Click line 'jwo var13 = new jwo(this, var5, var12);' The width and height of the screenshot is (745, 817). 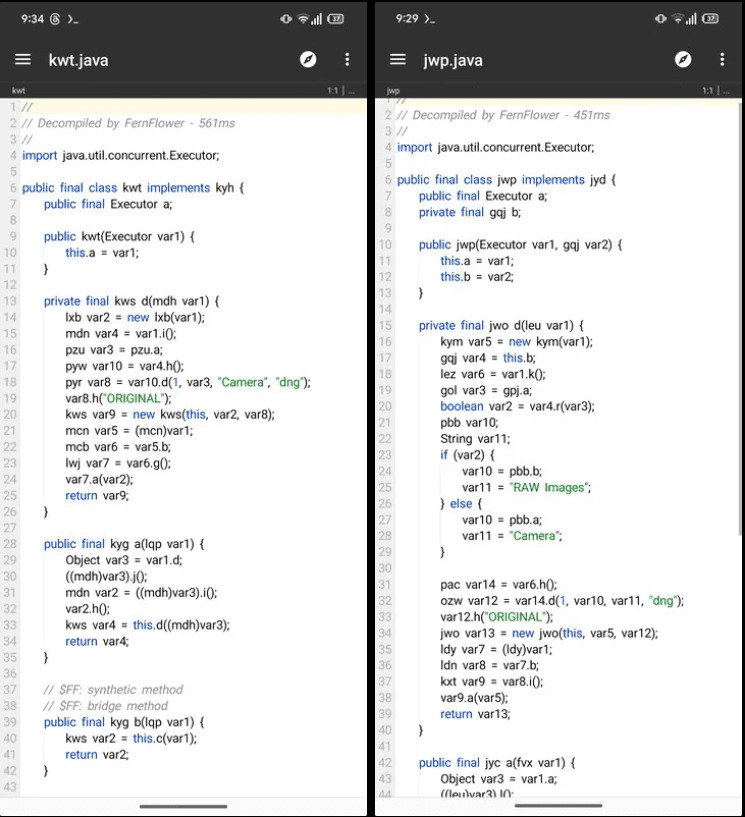(x=549, y=633)
